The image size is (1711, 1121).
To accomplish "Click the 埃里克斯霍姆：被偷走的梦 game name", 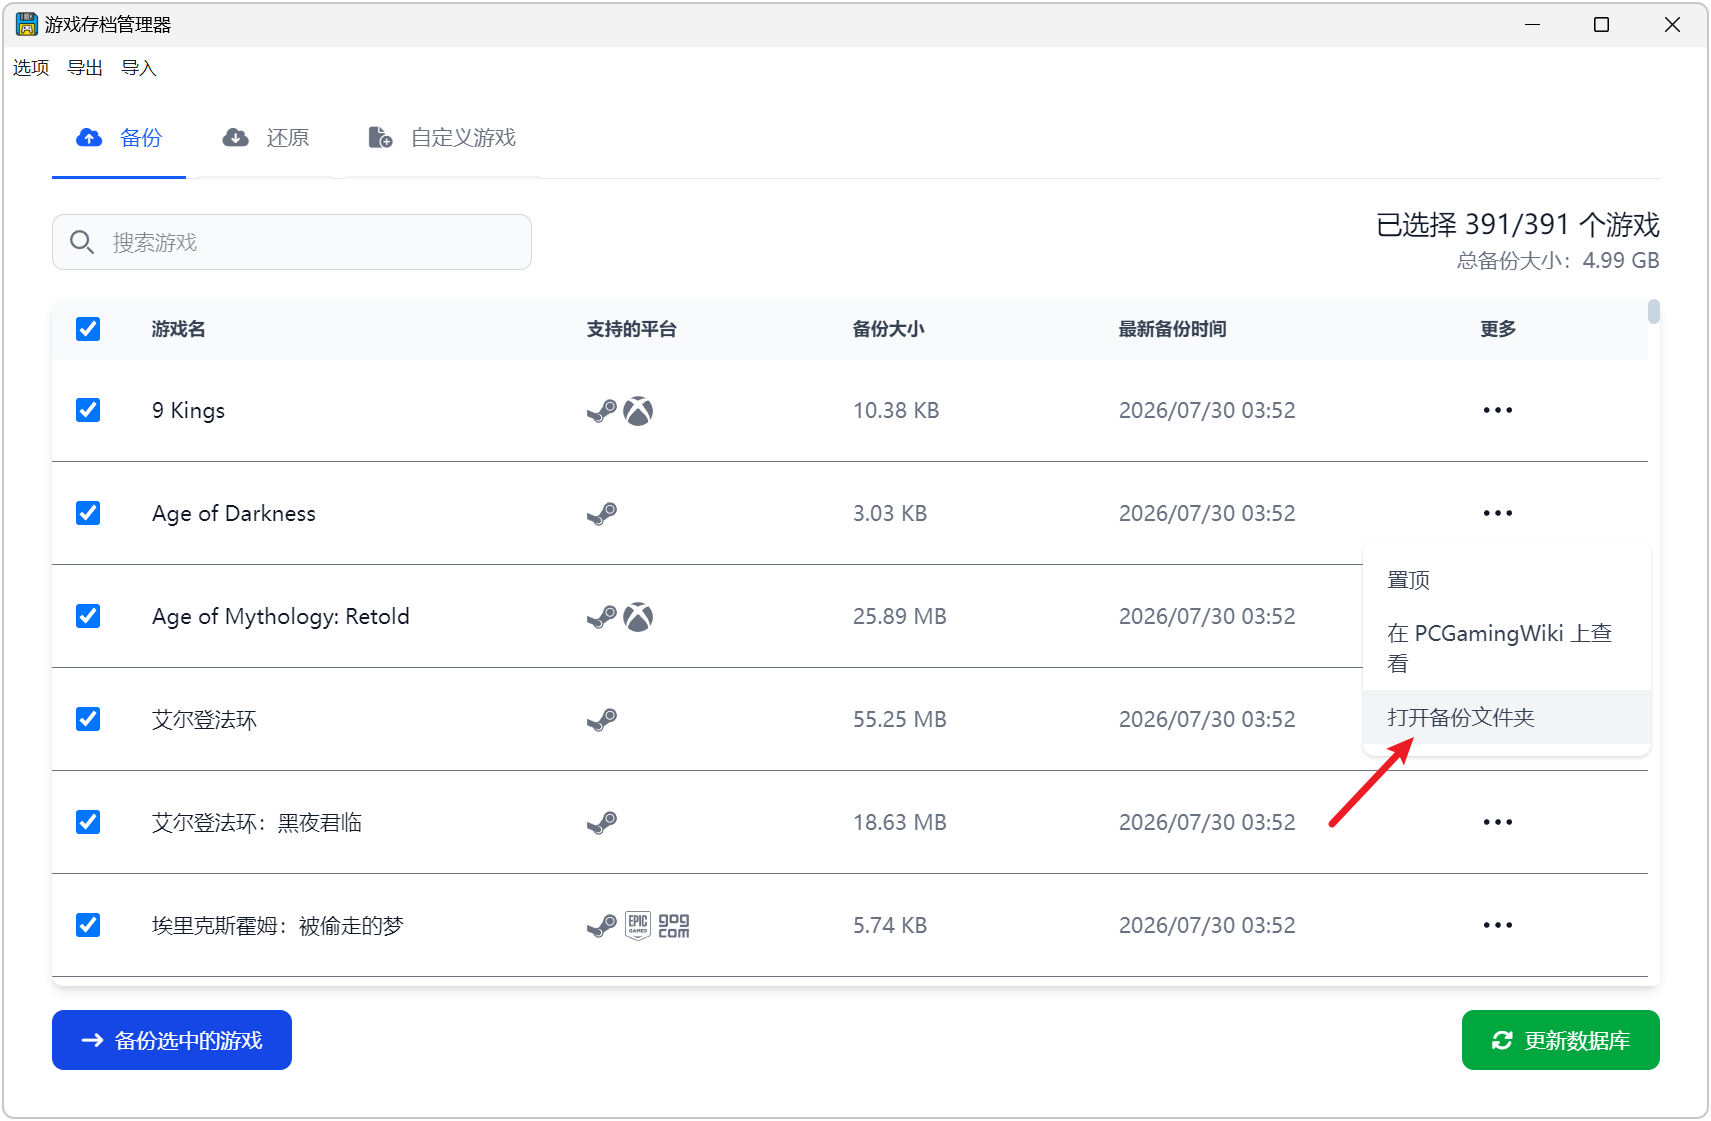I will (x=278, y=925).
